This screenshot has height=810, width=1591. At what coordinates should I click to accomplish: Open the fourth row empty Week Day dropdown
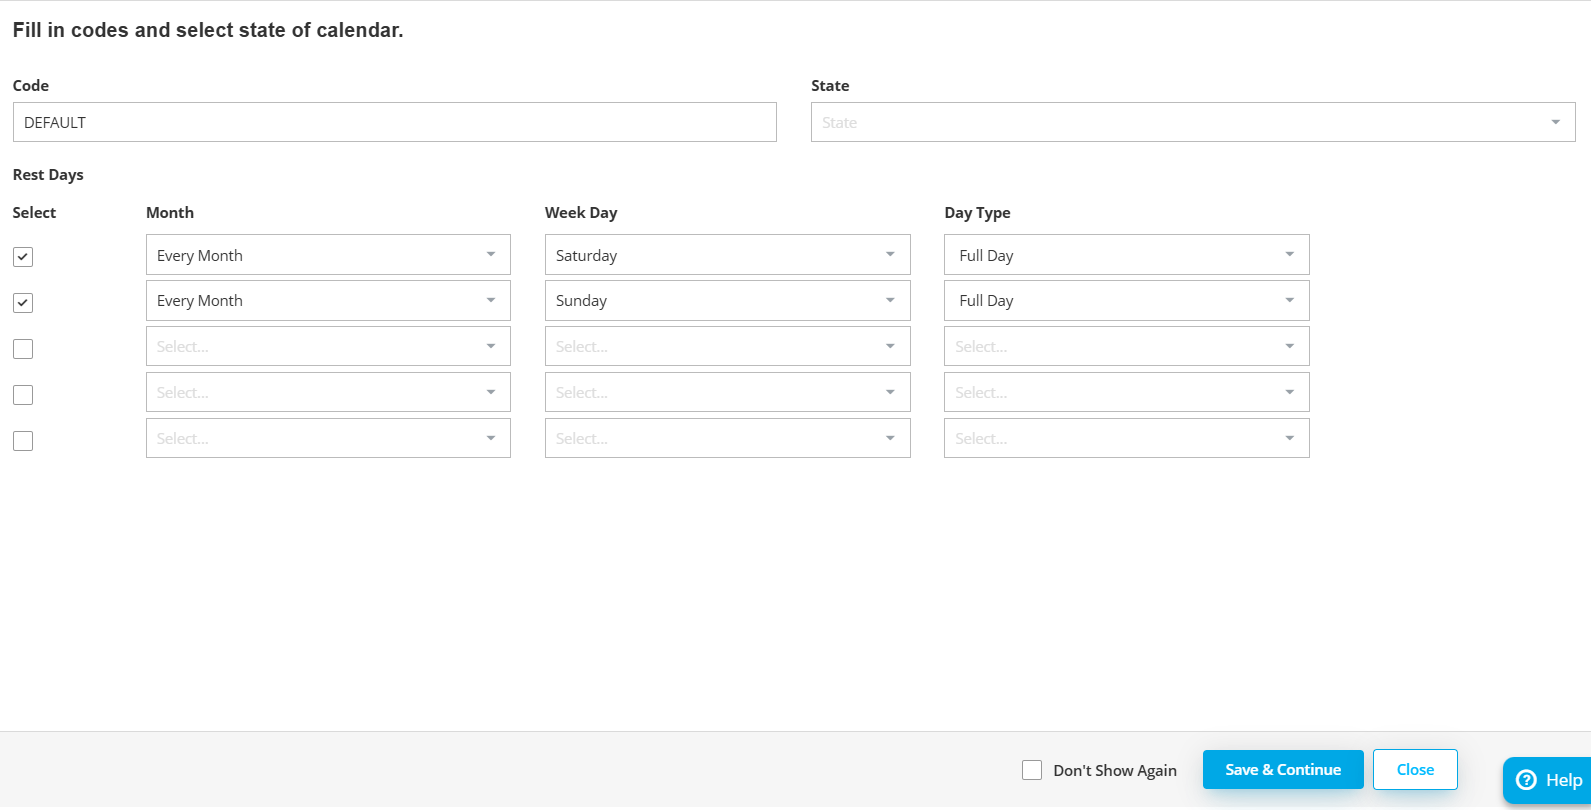pos(727,392)
